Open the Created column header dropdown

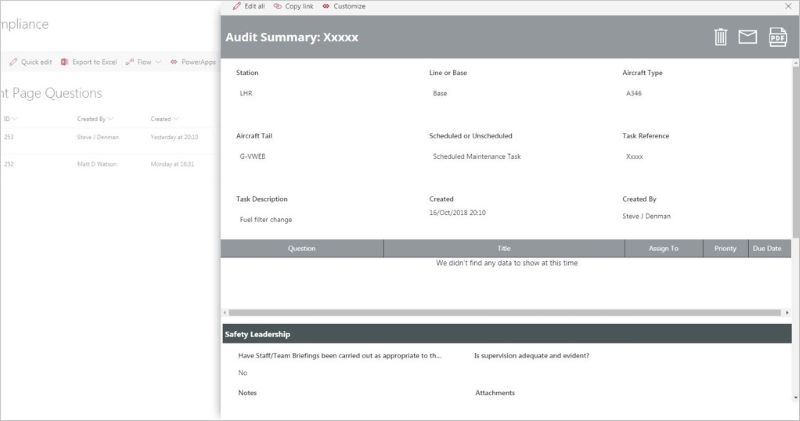[x=164, y=119]
